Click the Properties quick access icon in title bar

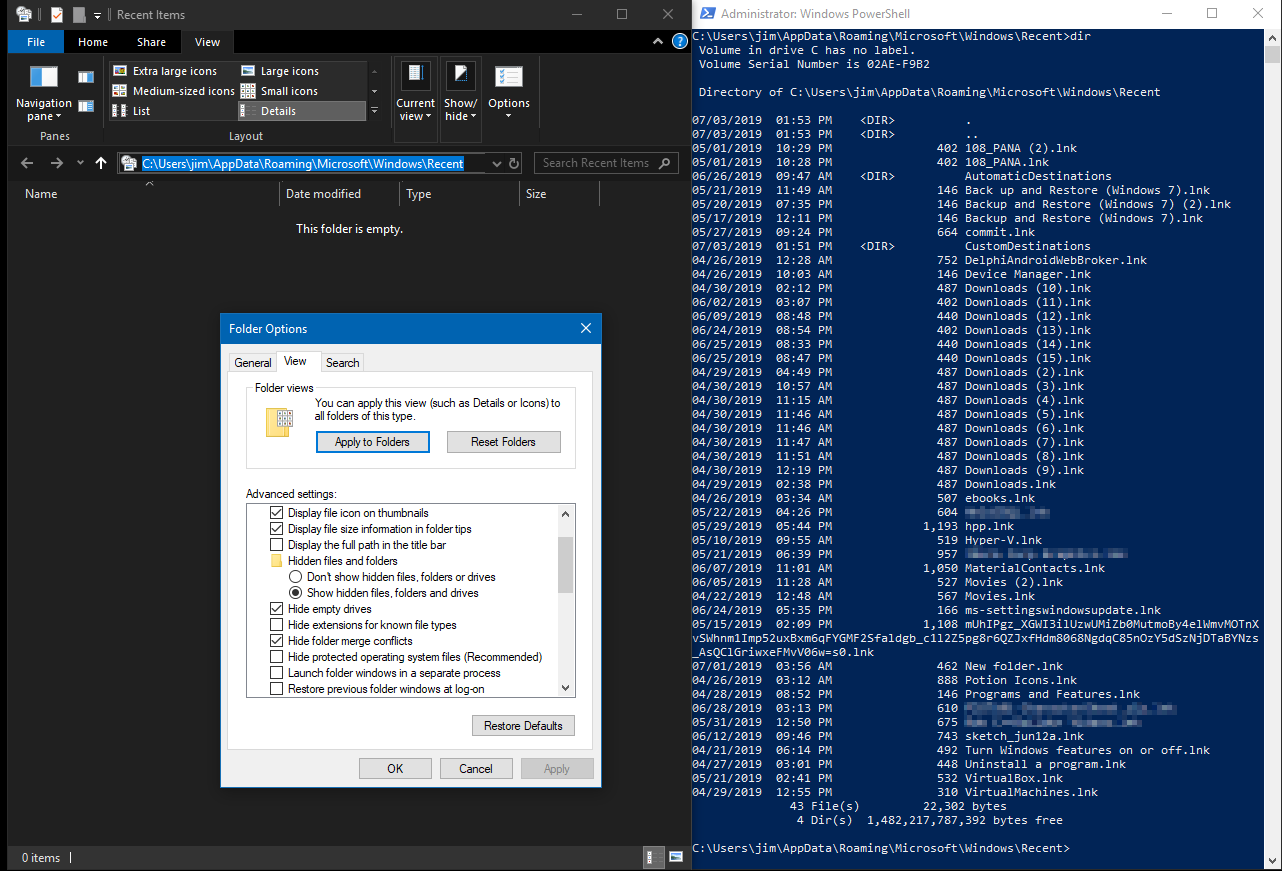coord(56,15)
